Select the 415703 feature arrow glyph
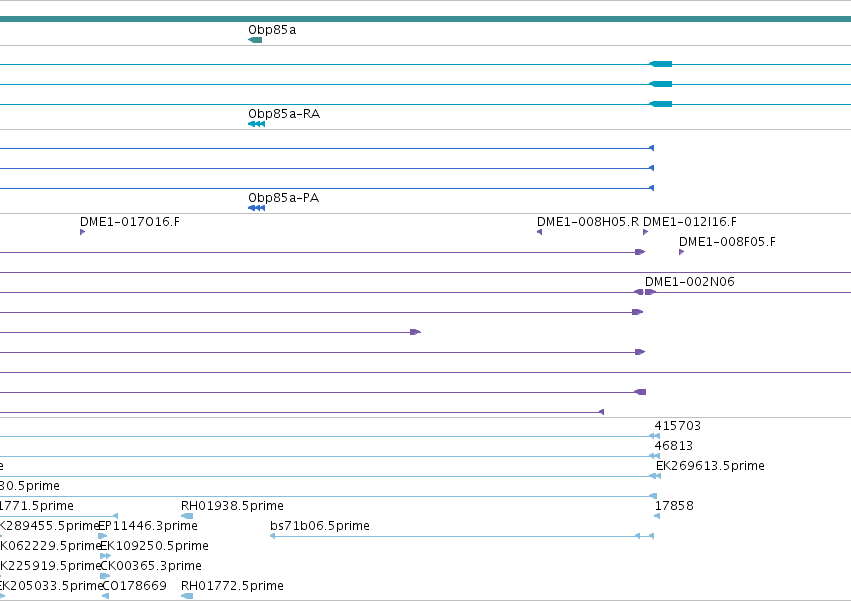Image resolution: width=851 pixels, height=601 pixels. [655, 436]
